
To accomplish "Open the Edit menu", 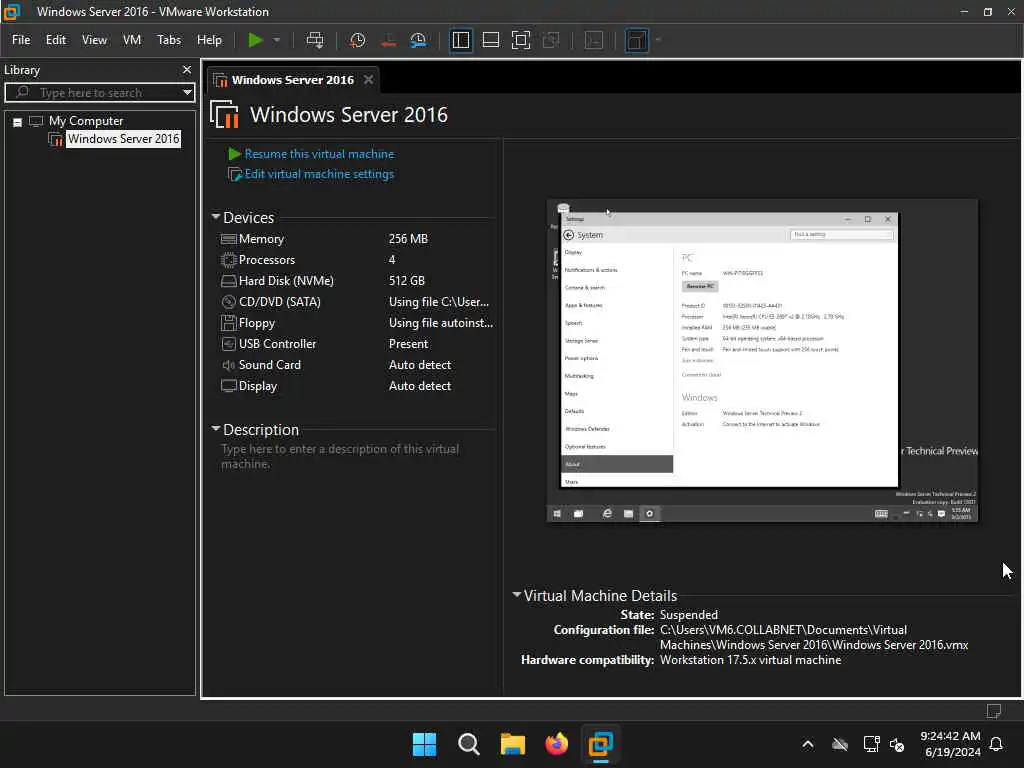I will pos(56,40).
